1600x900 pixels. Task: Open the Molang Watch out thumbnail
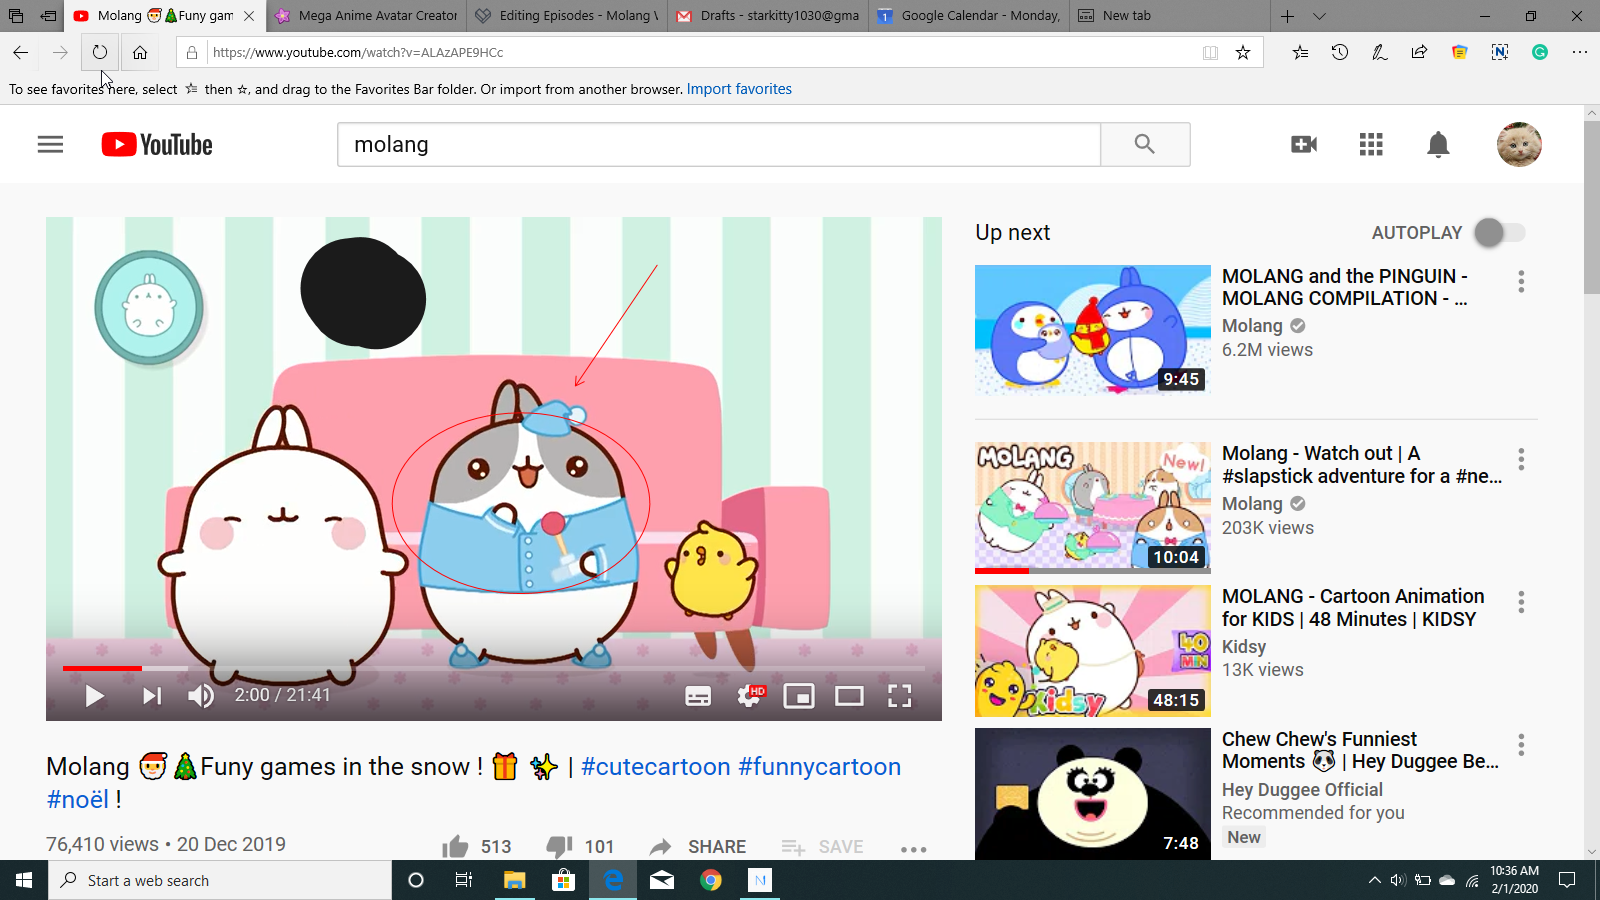(x=1092, y=507)
